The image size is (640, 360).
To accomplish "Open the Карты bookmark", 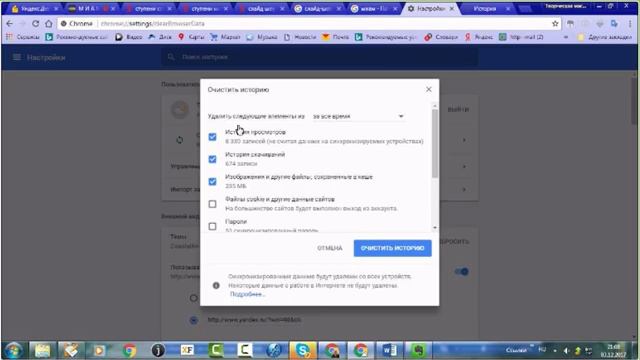I will [x=191, y=37].
